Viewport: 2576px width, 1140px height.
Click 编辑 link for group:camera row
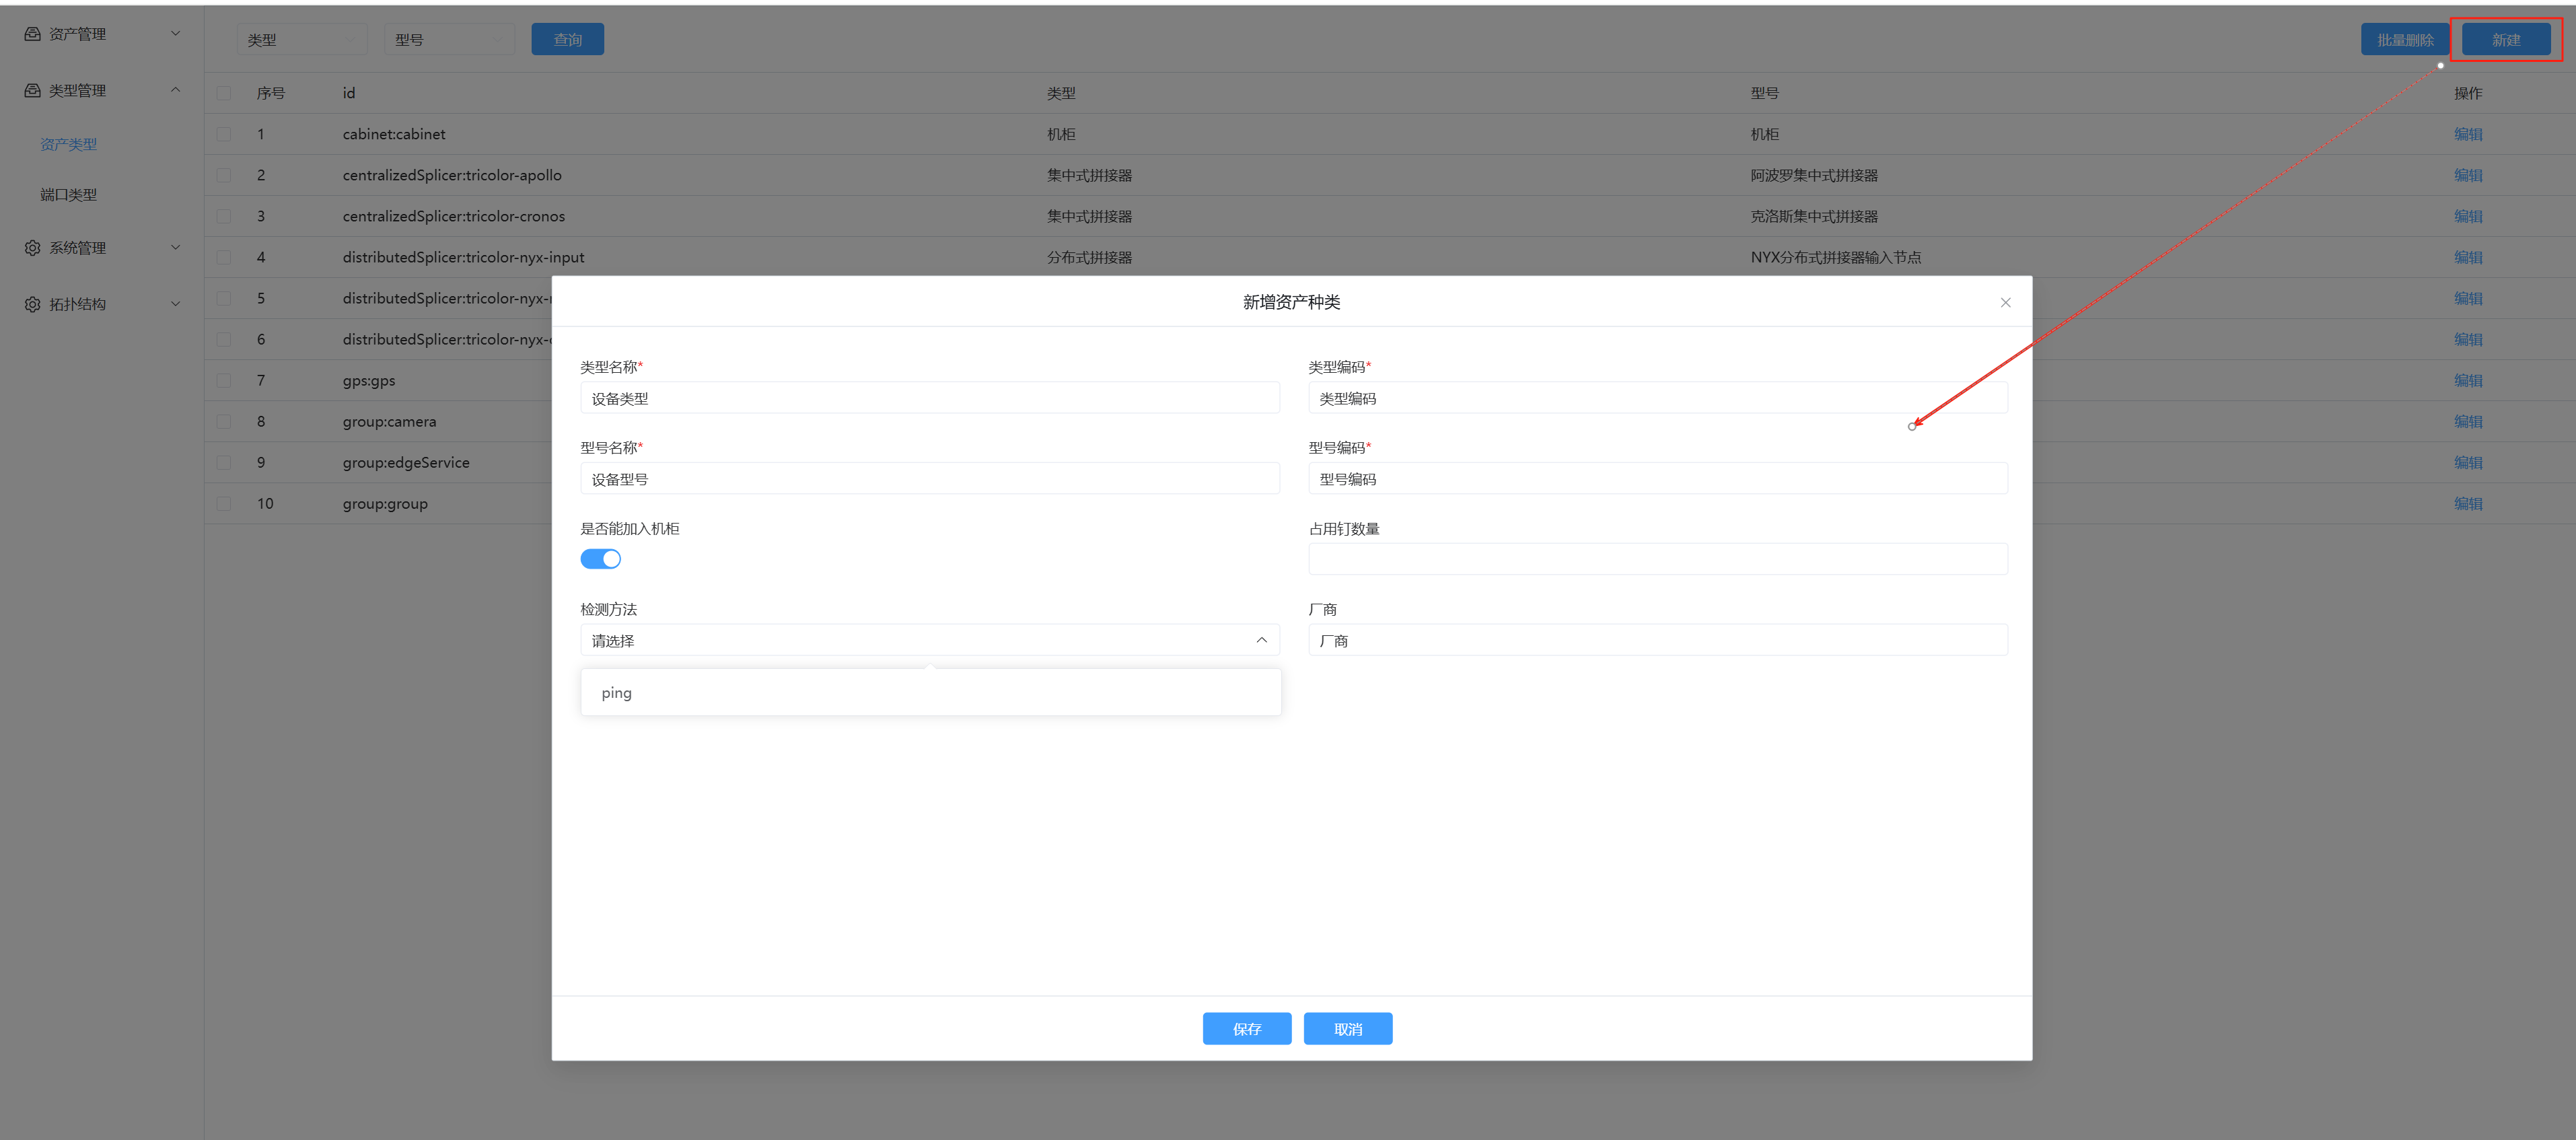(x=2468, y=421)
